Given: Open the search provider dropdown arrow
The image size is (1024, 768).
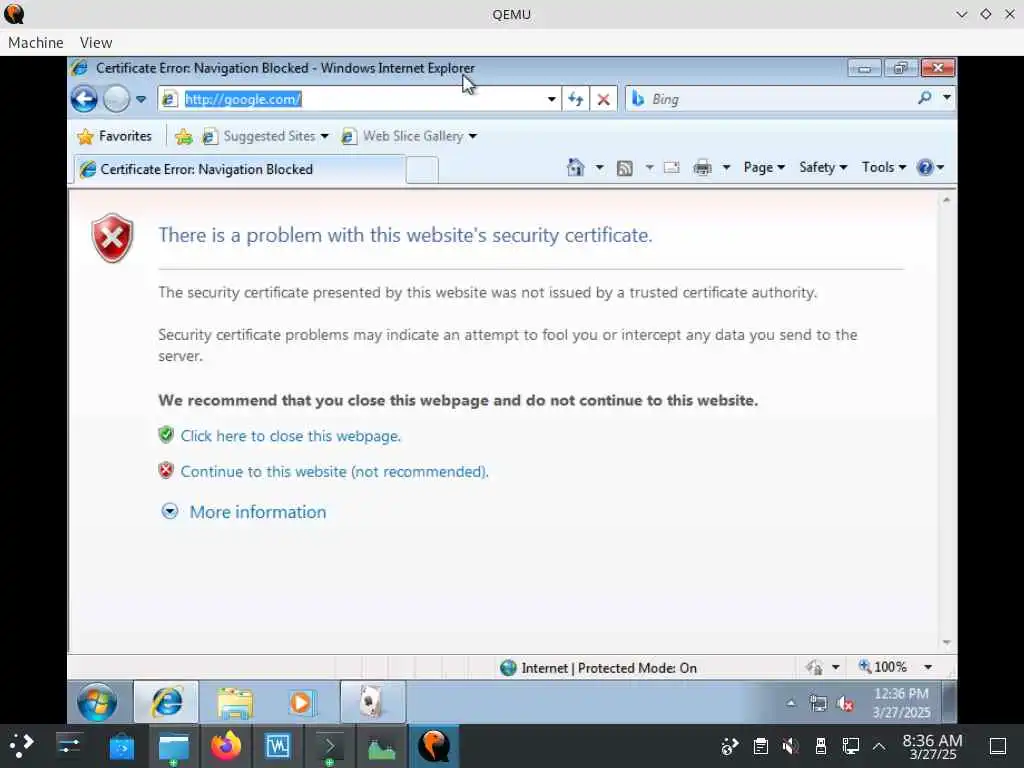Looking at the screenshot, I should click(947, 98).
